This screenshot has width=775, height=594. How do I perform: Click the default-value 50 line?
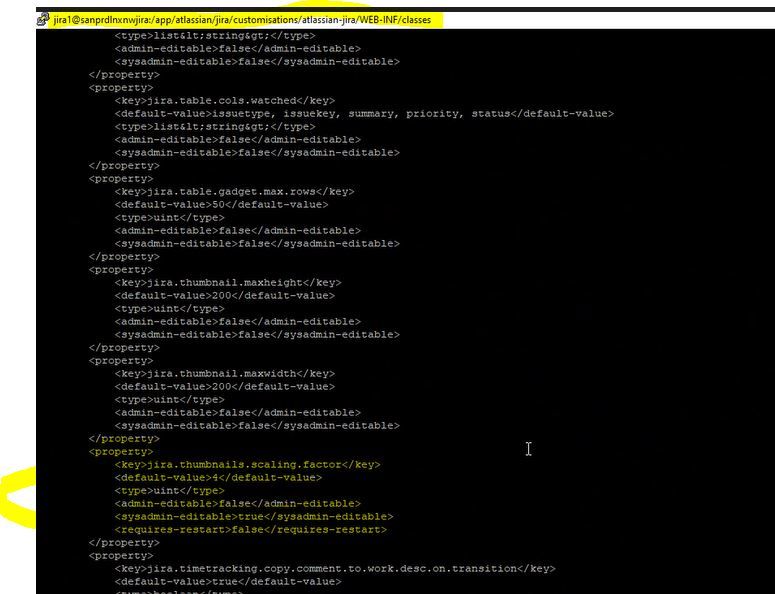point(221,205)
